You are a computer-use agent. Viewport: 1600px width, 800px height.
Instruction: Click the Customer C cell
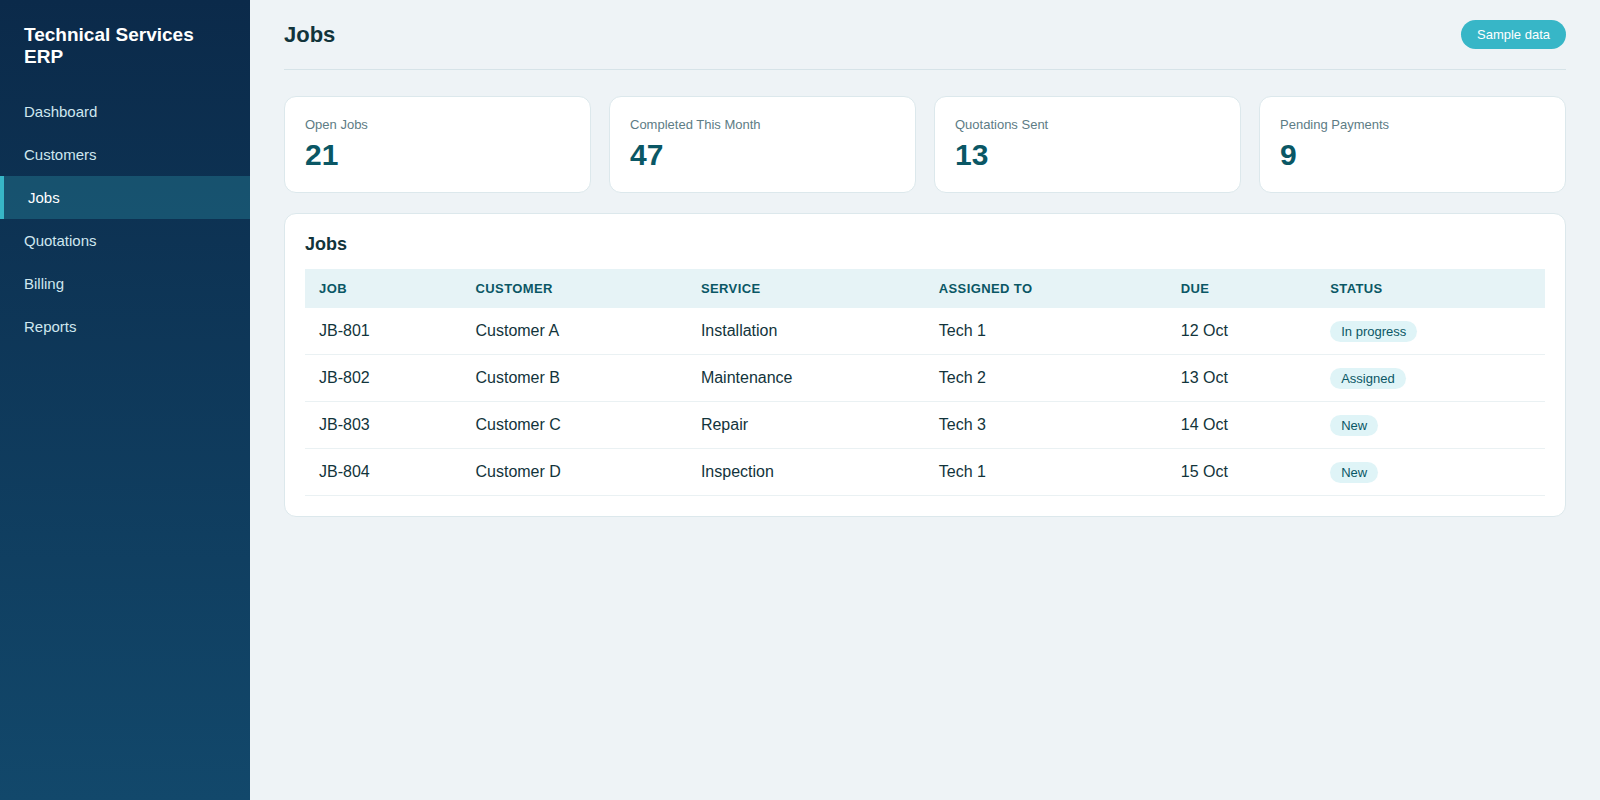pos(518,425)
